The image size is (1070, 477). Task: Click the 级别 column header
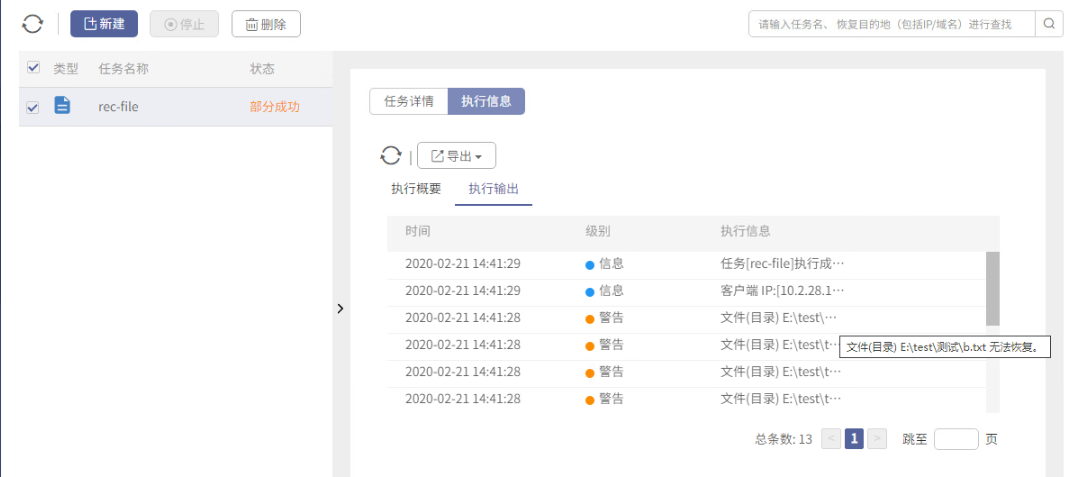[598, 231]
